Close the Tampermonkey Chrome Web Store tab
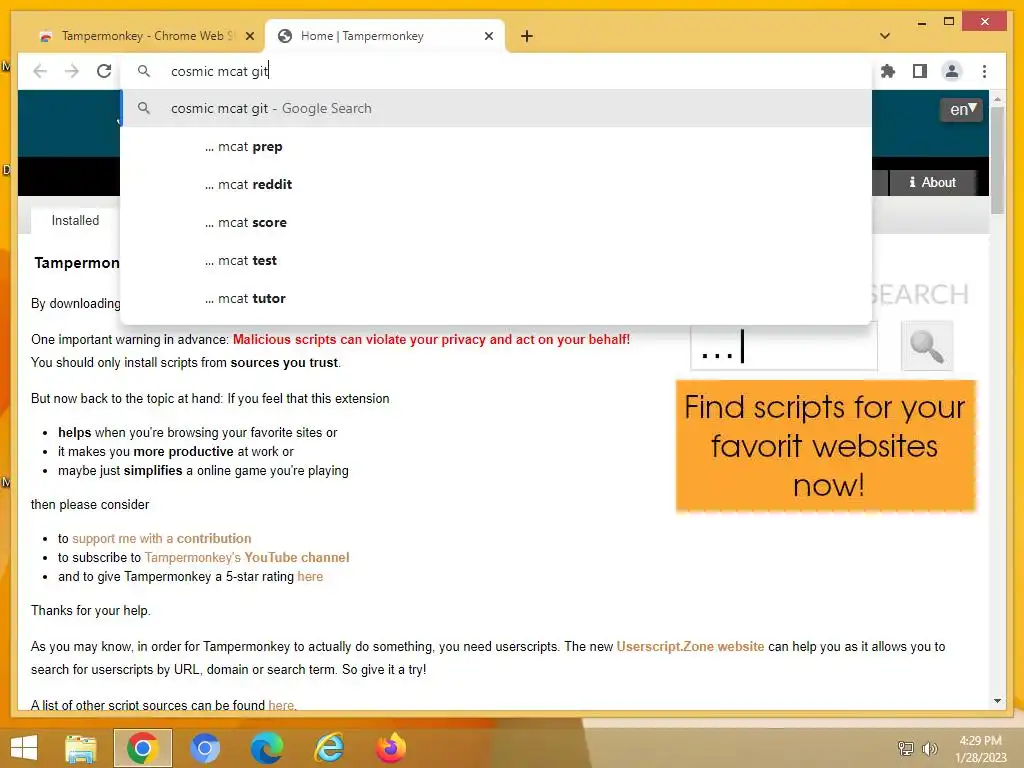This screenshot has height=768, width=1024. [249, 36]
